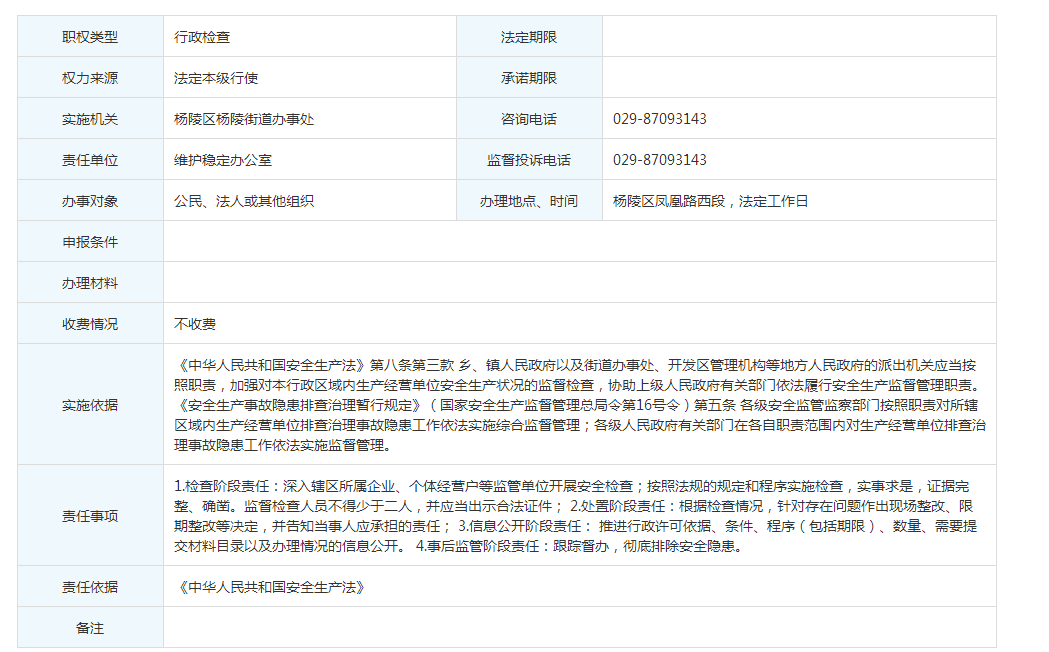Click the 不收费 fee value
This screenshot has width=1049, height=652.
click(x=195, y=324)
